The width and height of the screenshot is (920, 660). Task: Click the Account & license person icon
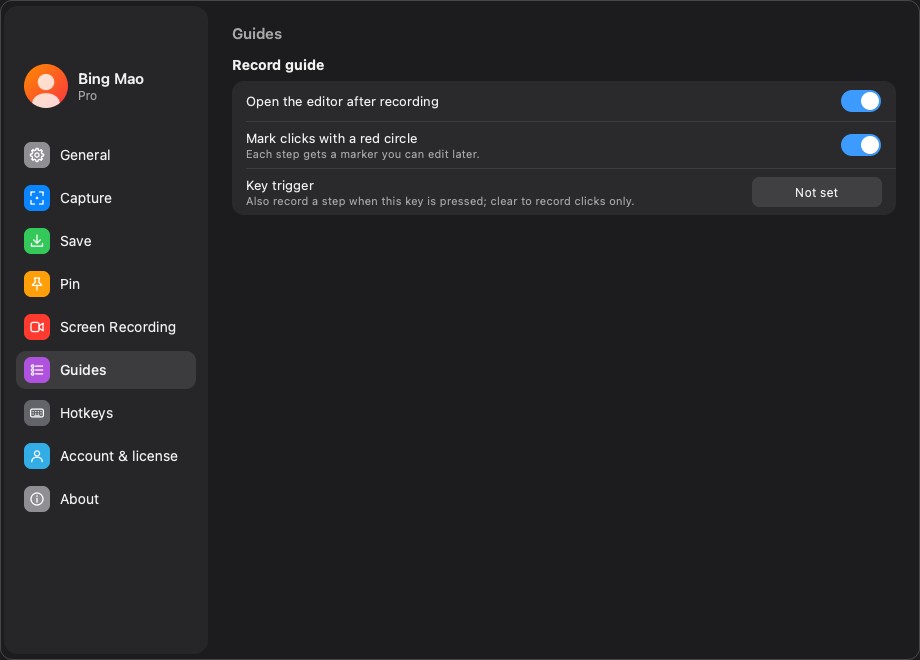(37, 456)
